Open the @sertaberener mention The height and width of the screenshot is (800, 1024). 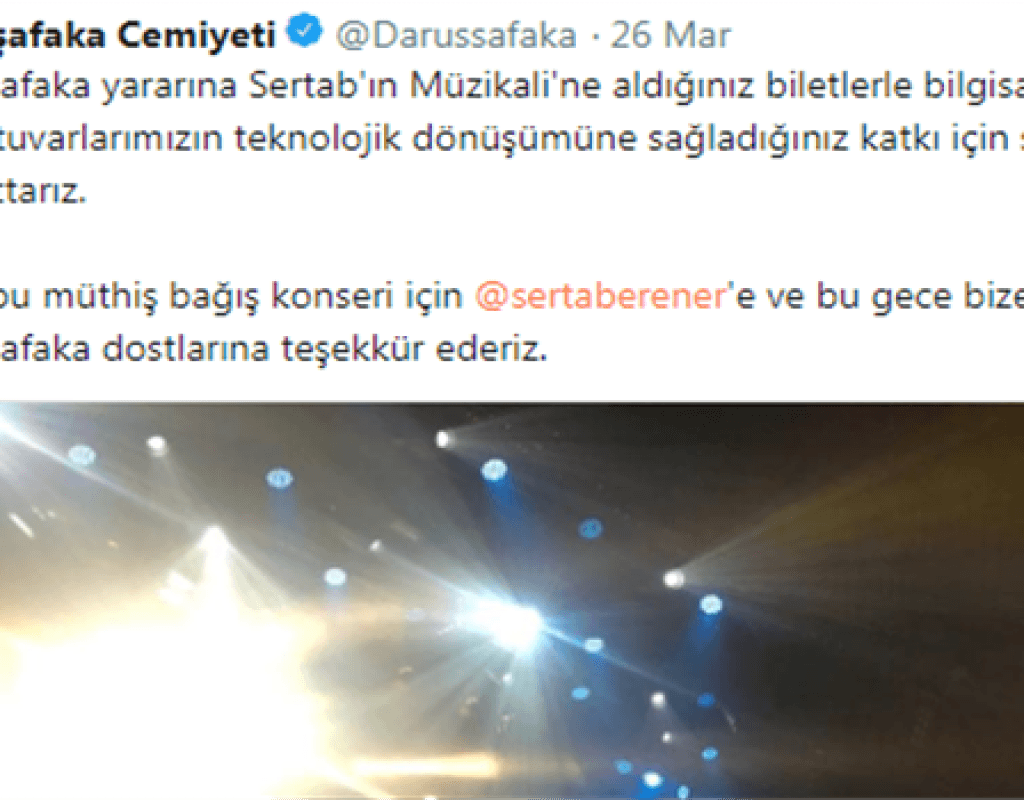click(x=600, y=296)
